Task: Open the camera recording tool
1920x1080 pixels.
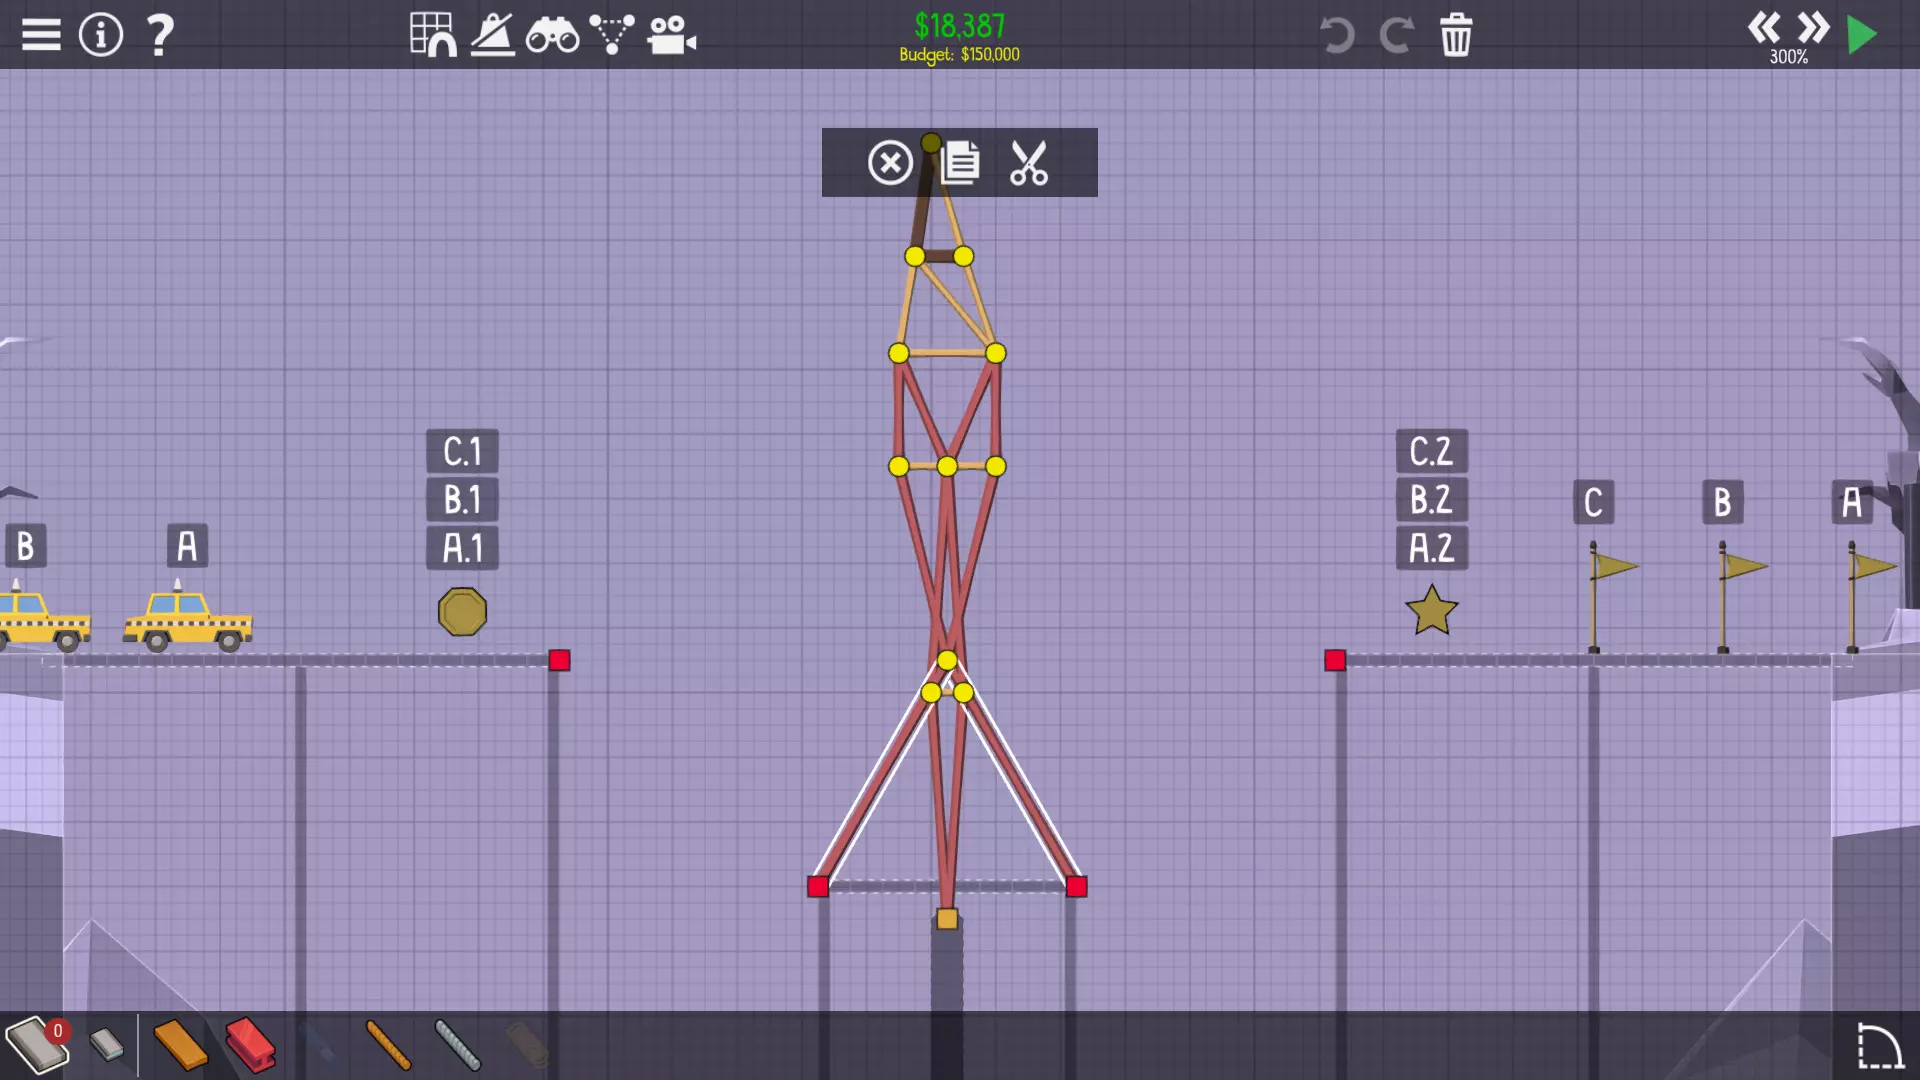Action: click(x=671, y=36)
